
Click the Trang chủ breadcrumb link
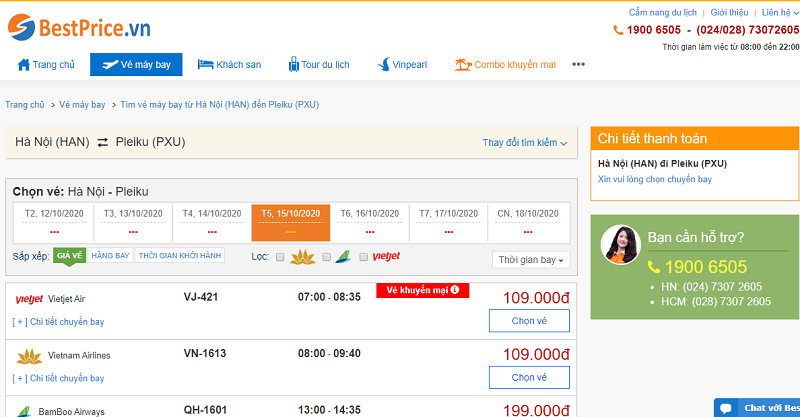pos(24,105)
